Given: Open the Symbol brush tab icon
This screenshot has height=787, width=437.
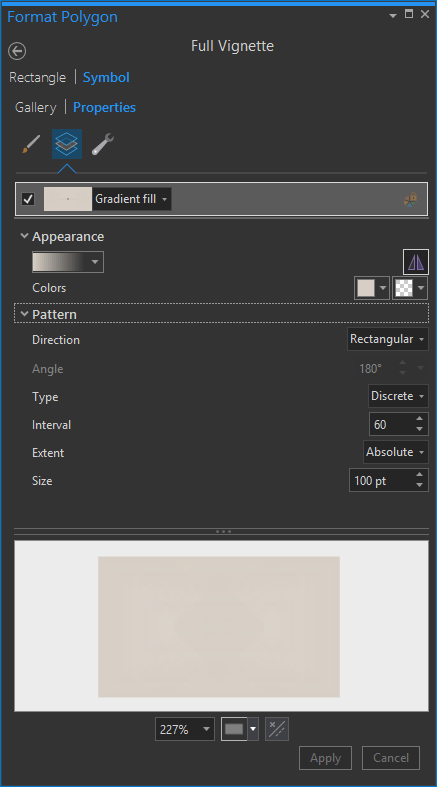Looking at the screenshot, I should tap(31, 144).
